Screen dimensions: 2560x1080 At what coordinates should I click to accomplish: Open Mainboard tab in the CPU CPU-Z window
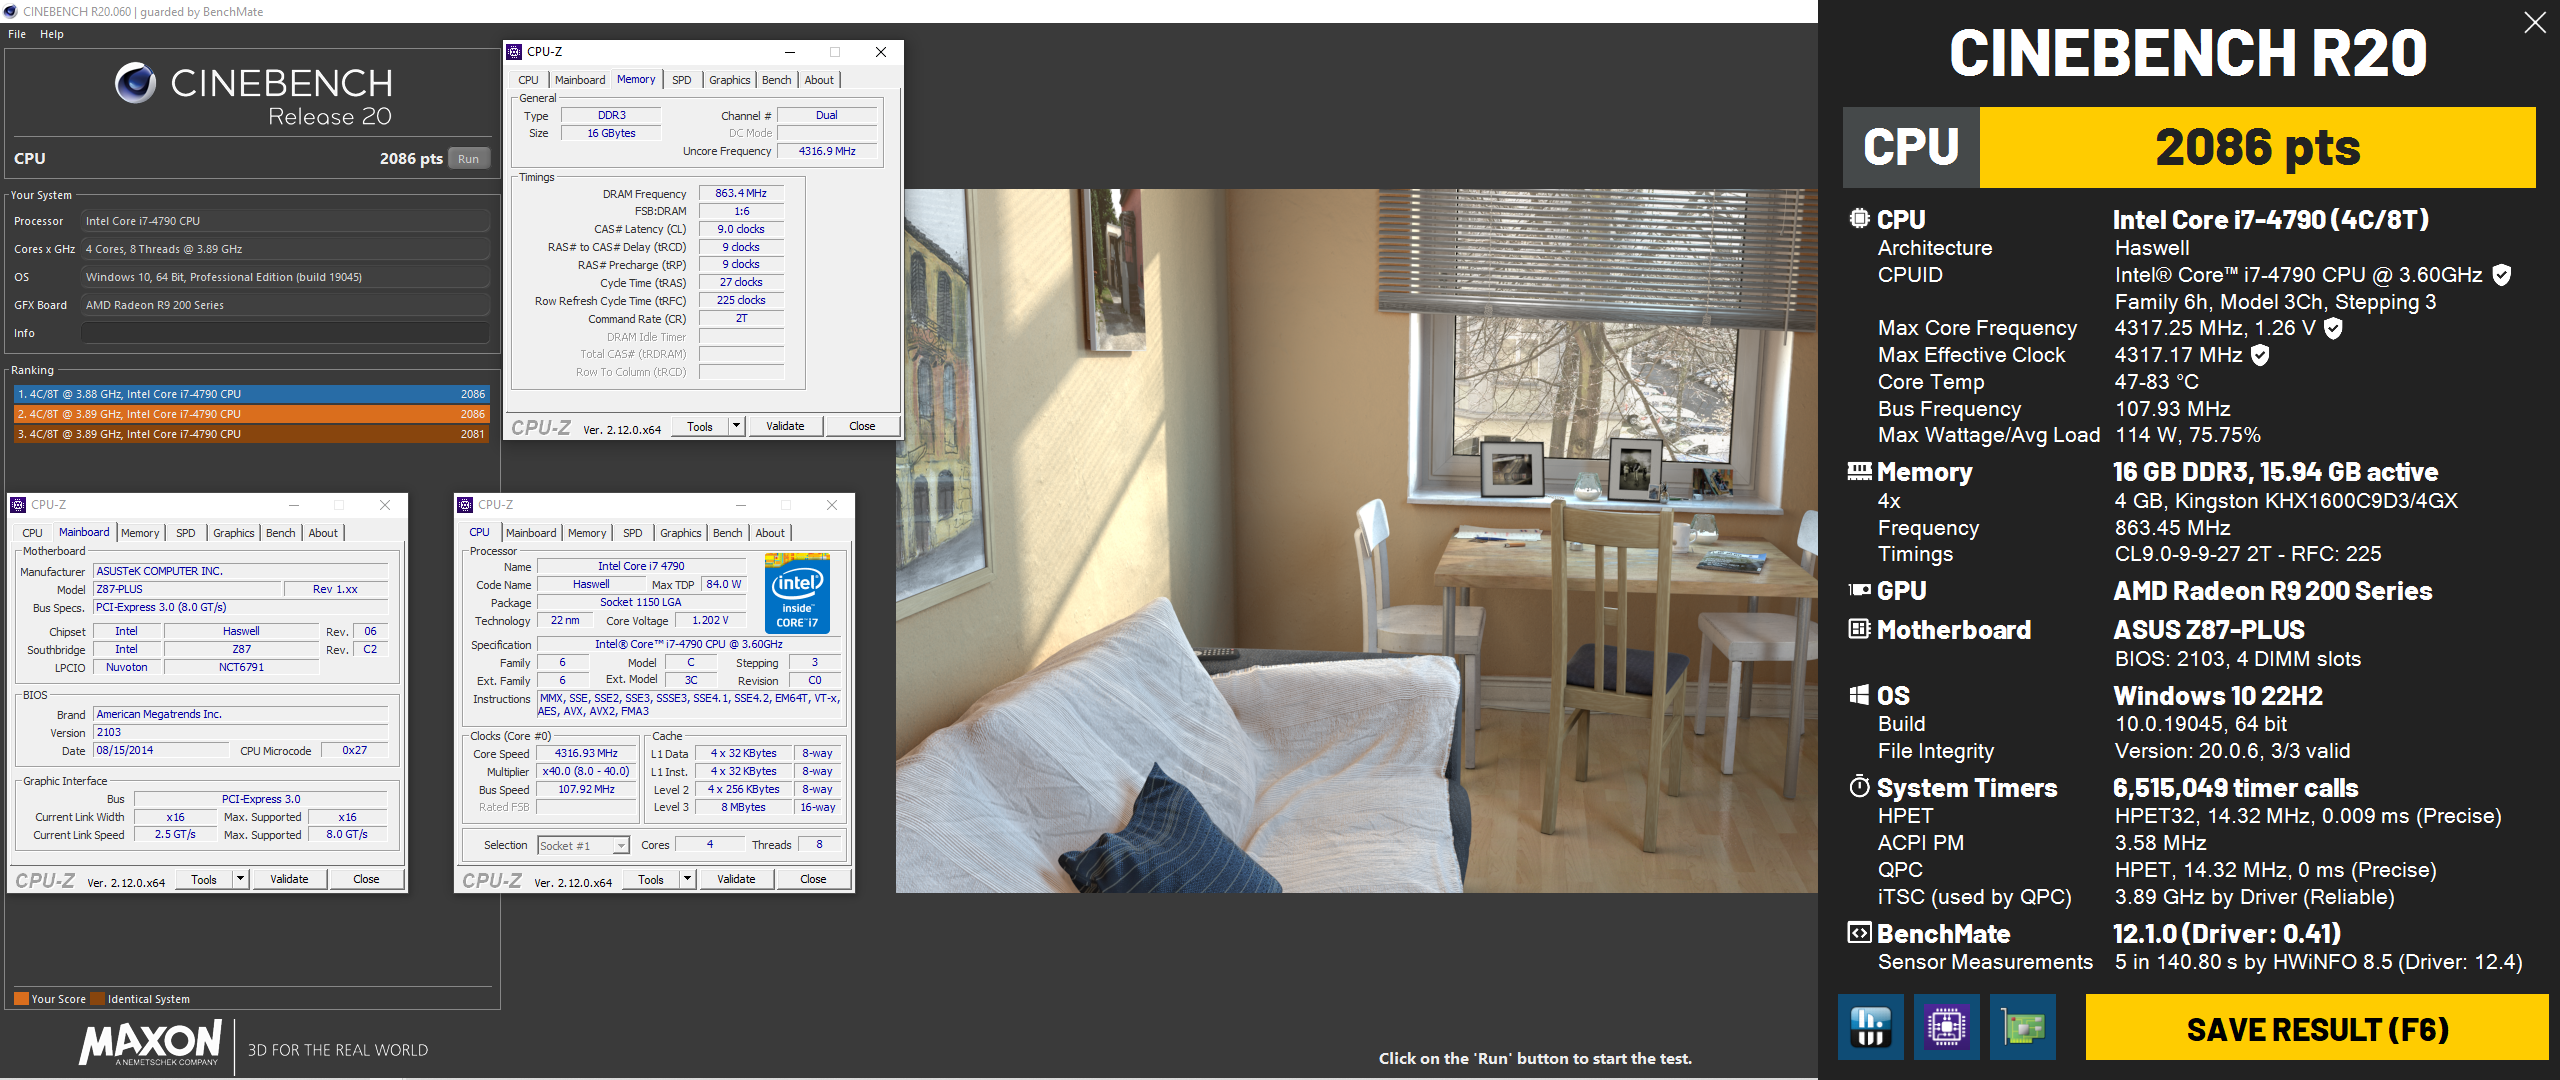coord(531,533)
